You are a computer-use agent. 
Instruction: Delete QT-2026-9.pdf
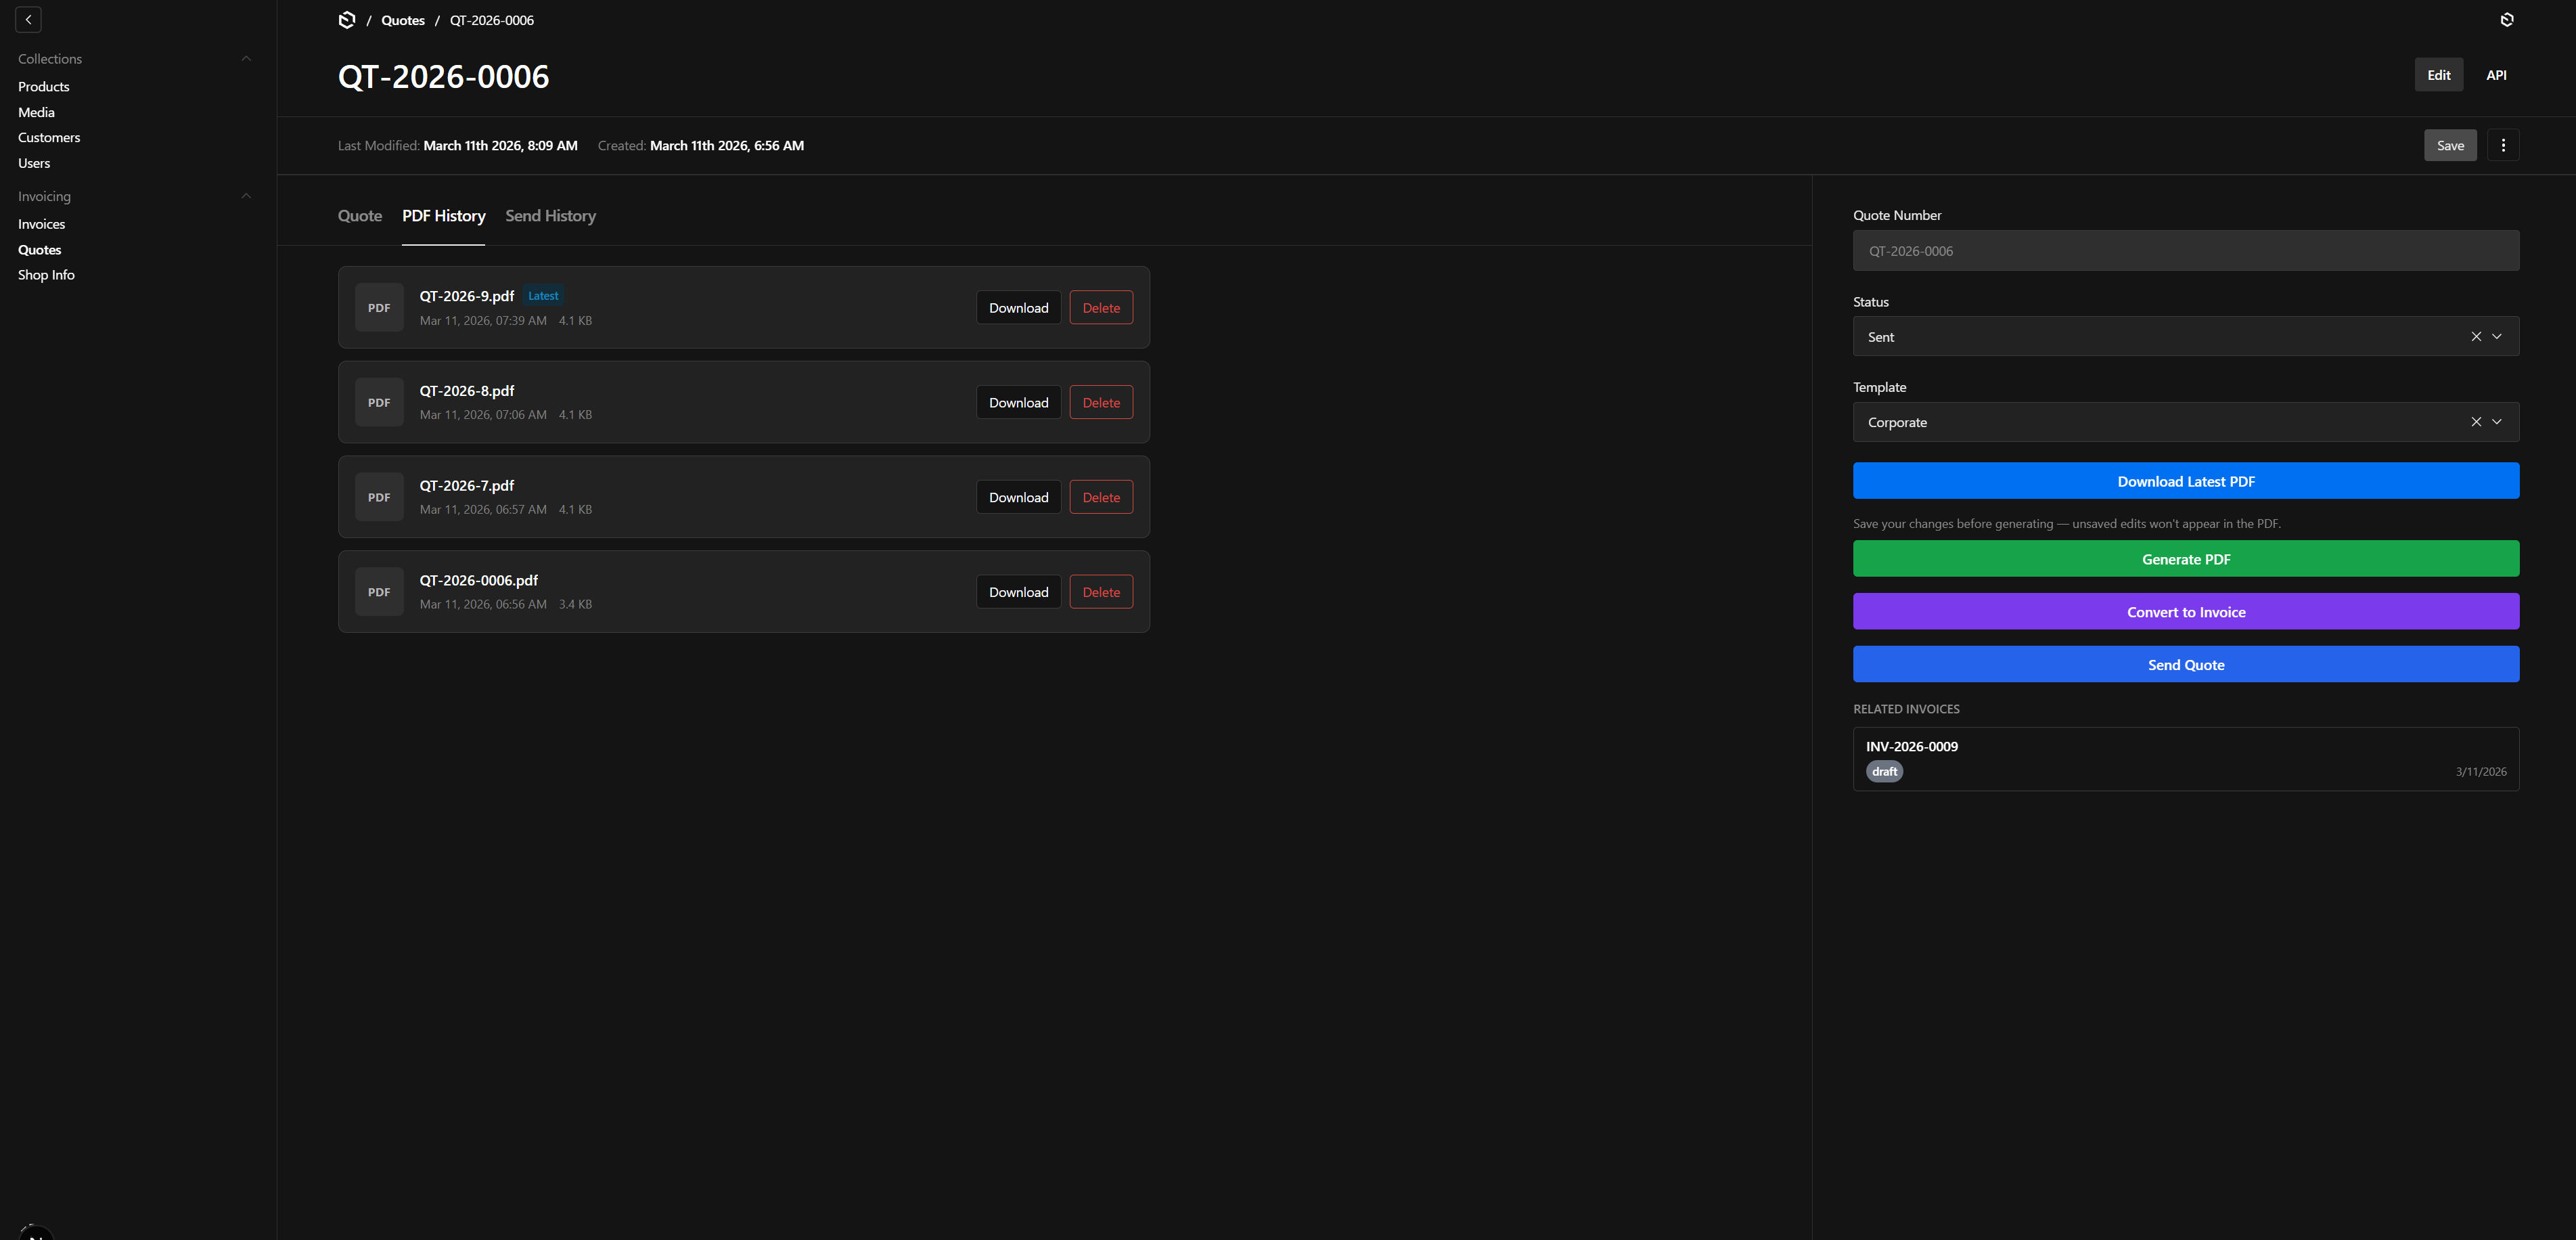[x=1101, y=308]
